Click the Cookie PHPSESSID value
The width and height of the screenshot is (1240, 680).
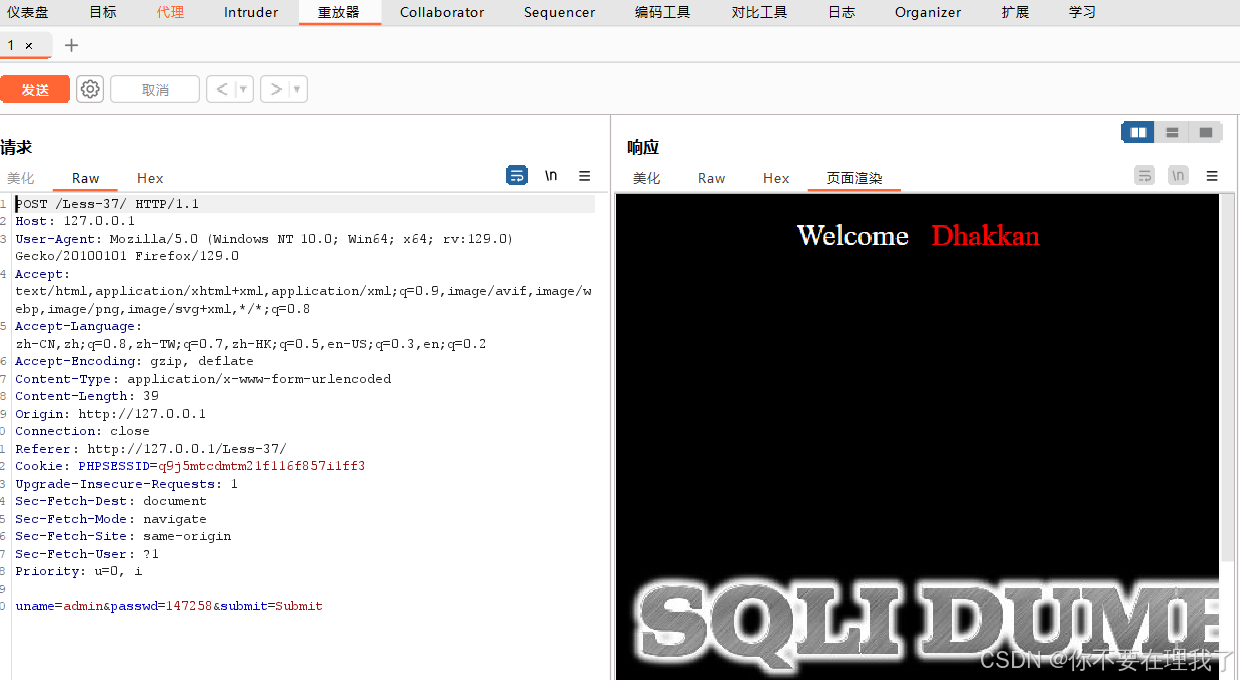pyautogui.click(x=262, y=466)
